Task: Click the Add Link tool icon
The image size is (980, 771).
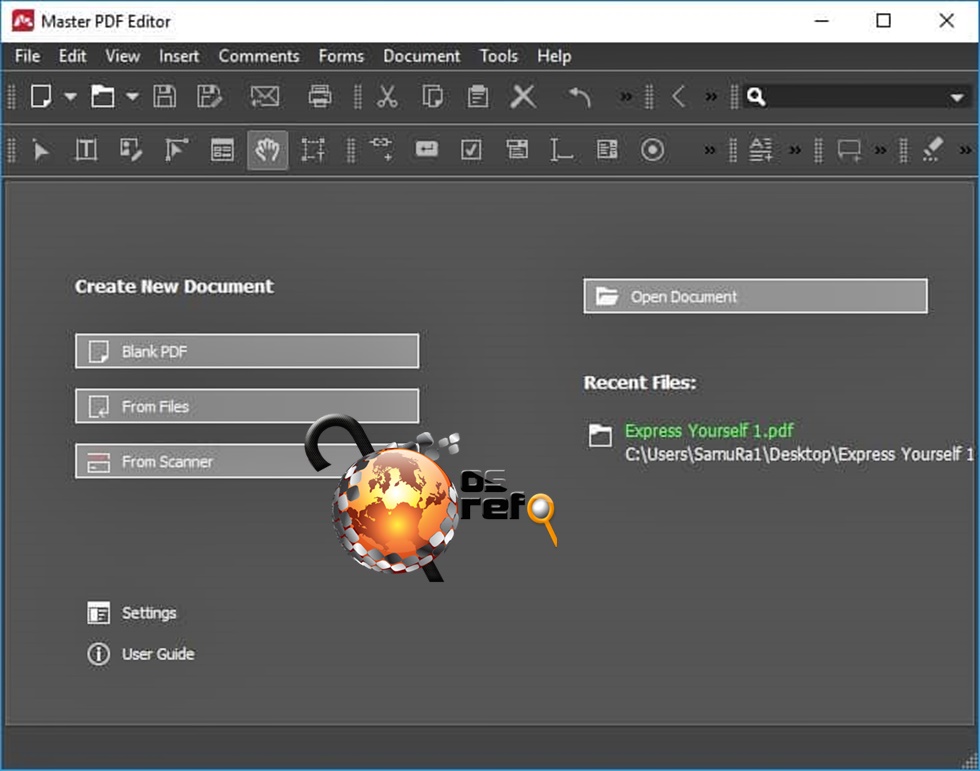Action: click(x=381, y=149)
